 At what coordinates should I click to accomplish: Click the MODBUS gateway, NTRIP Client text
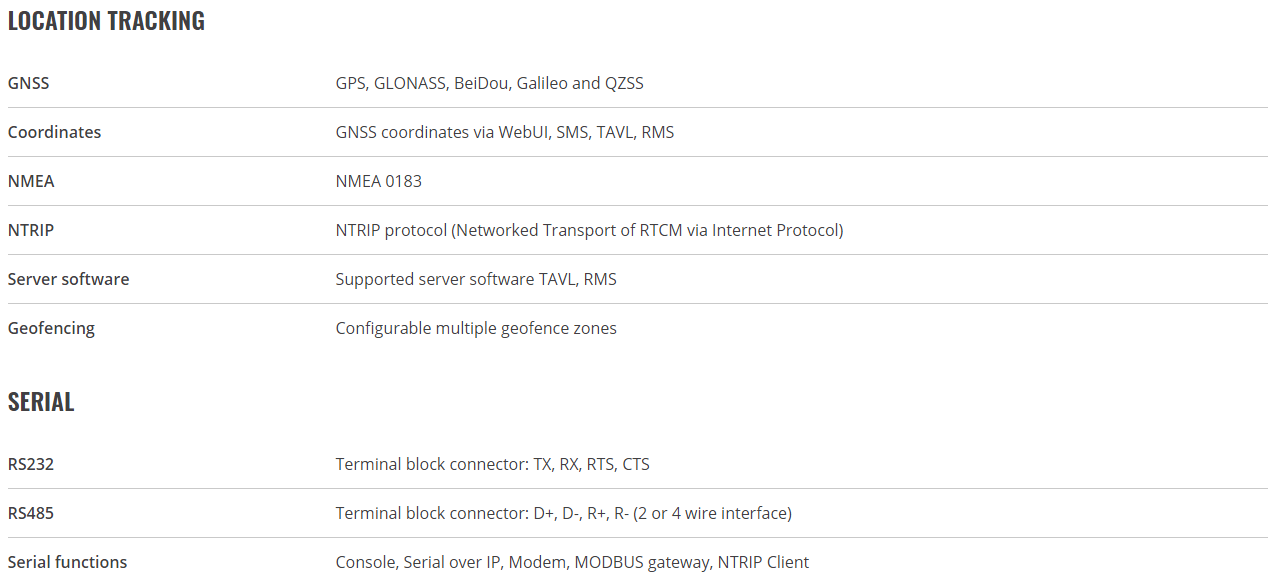tap(692, 562)
